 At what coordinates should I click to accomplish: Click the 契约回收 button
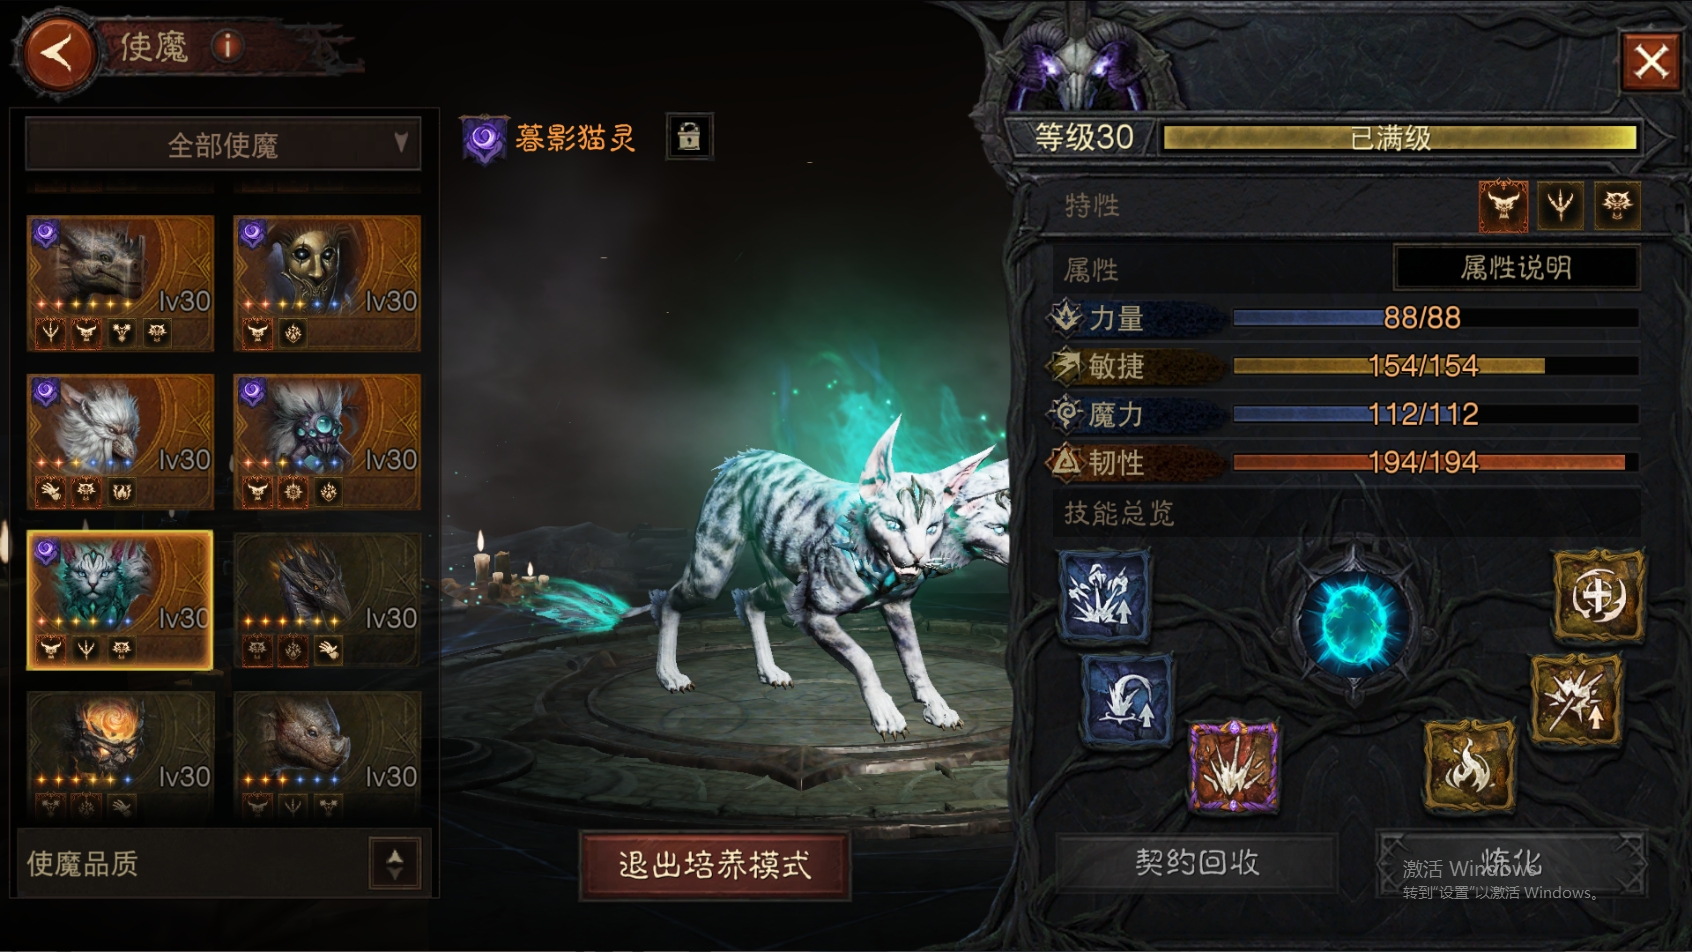pyautogui.click(x=1197, y=862)
